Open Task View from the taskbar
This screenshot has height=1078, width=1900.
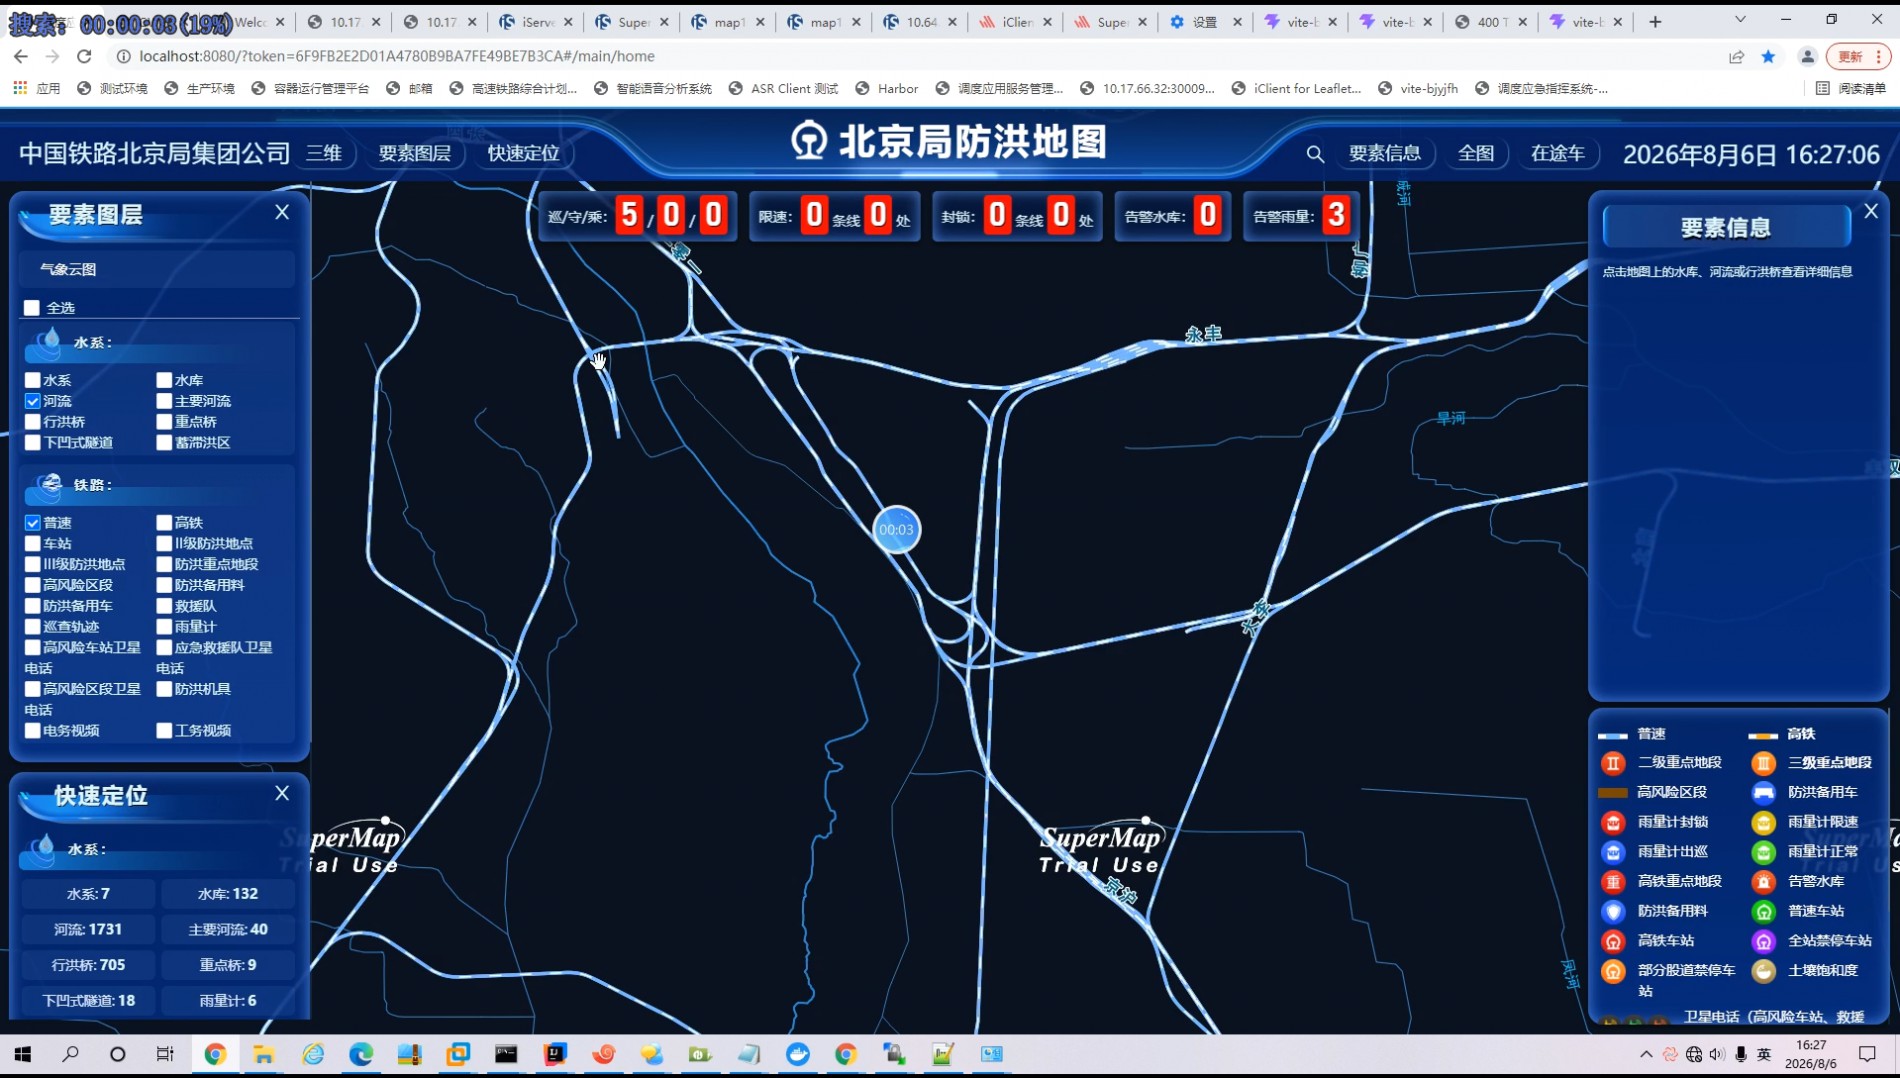[x=165, y=1054]
